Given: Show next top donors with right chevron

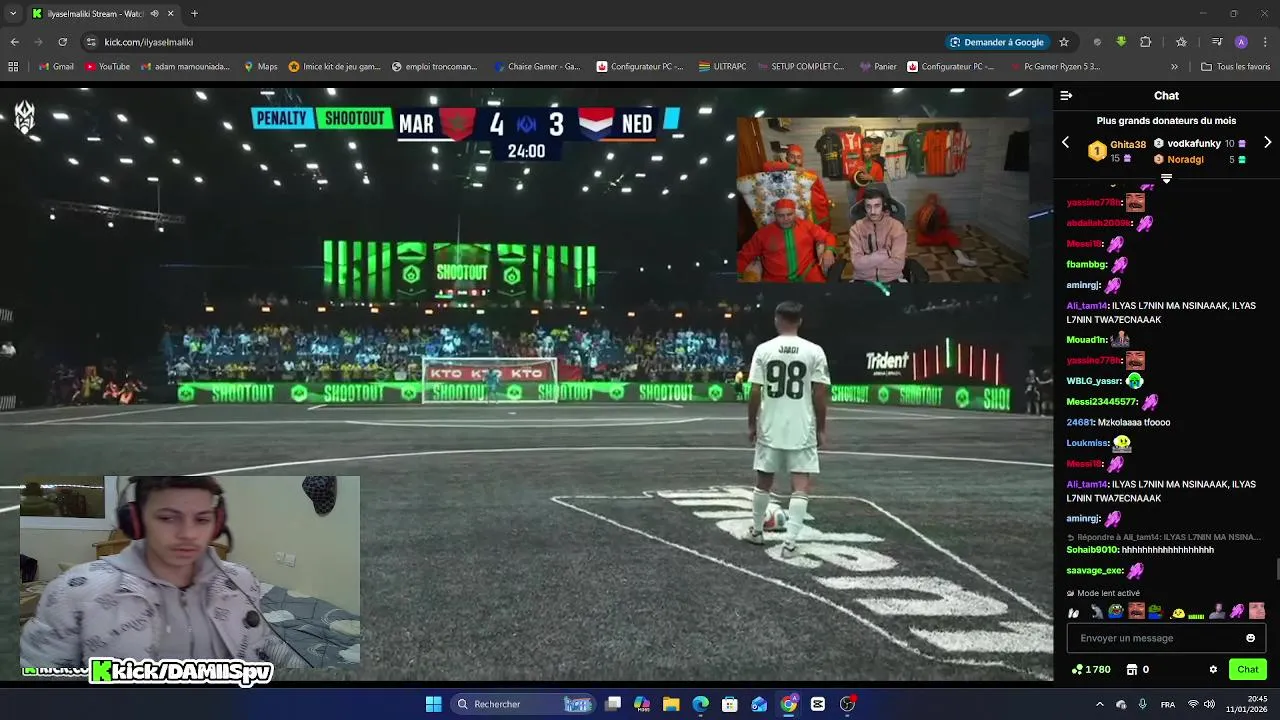Looking at the screenshot, I should [x=1267, y=143].
